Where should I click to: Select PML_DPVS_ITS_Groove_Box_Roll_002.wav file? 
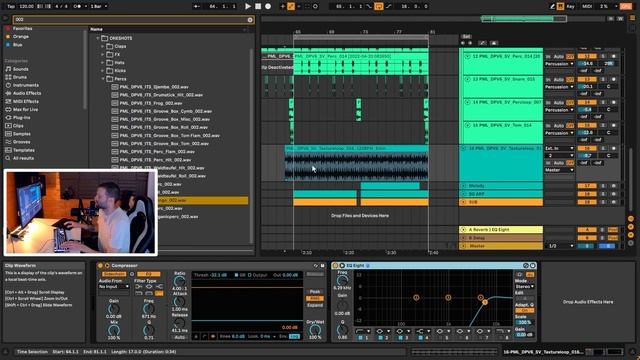click(163, 127)
